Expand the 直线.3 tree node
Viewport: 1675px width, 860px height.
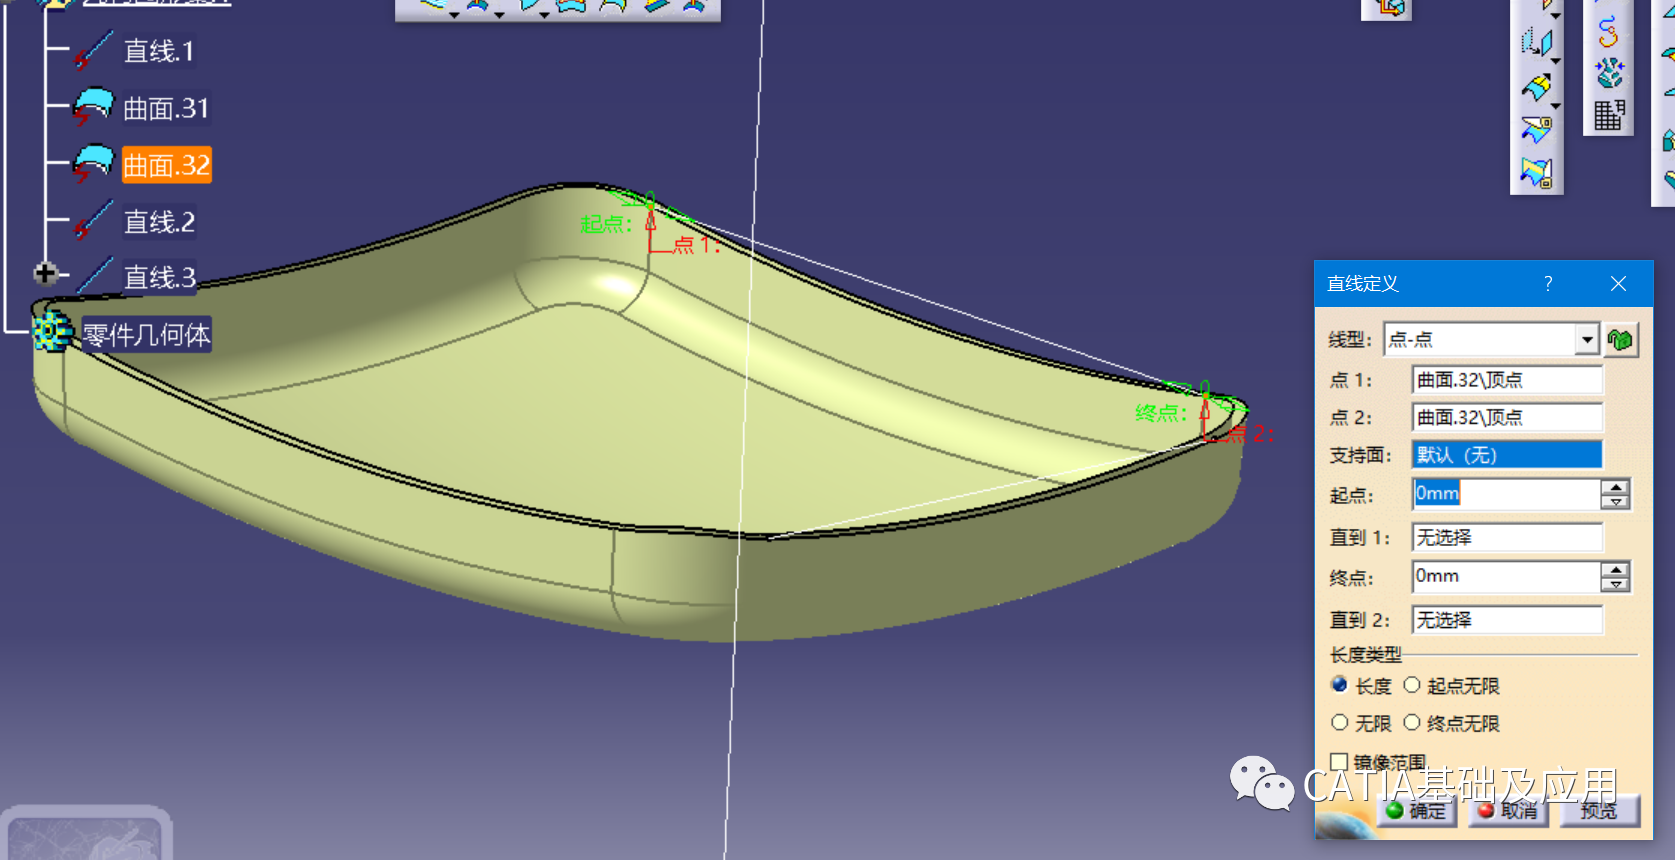click(x=44, y=273)
